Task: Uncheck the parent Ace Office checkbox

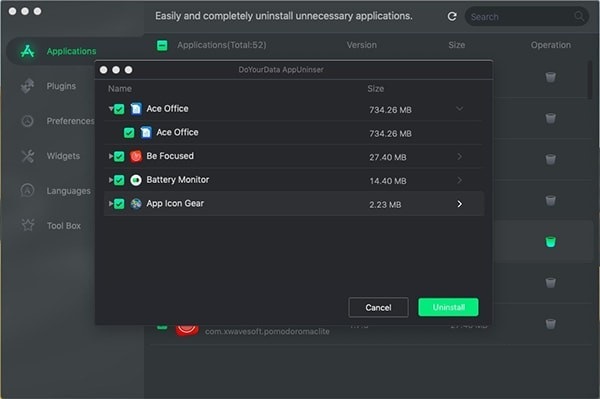Action: [x=119, y=109]
